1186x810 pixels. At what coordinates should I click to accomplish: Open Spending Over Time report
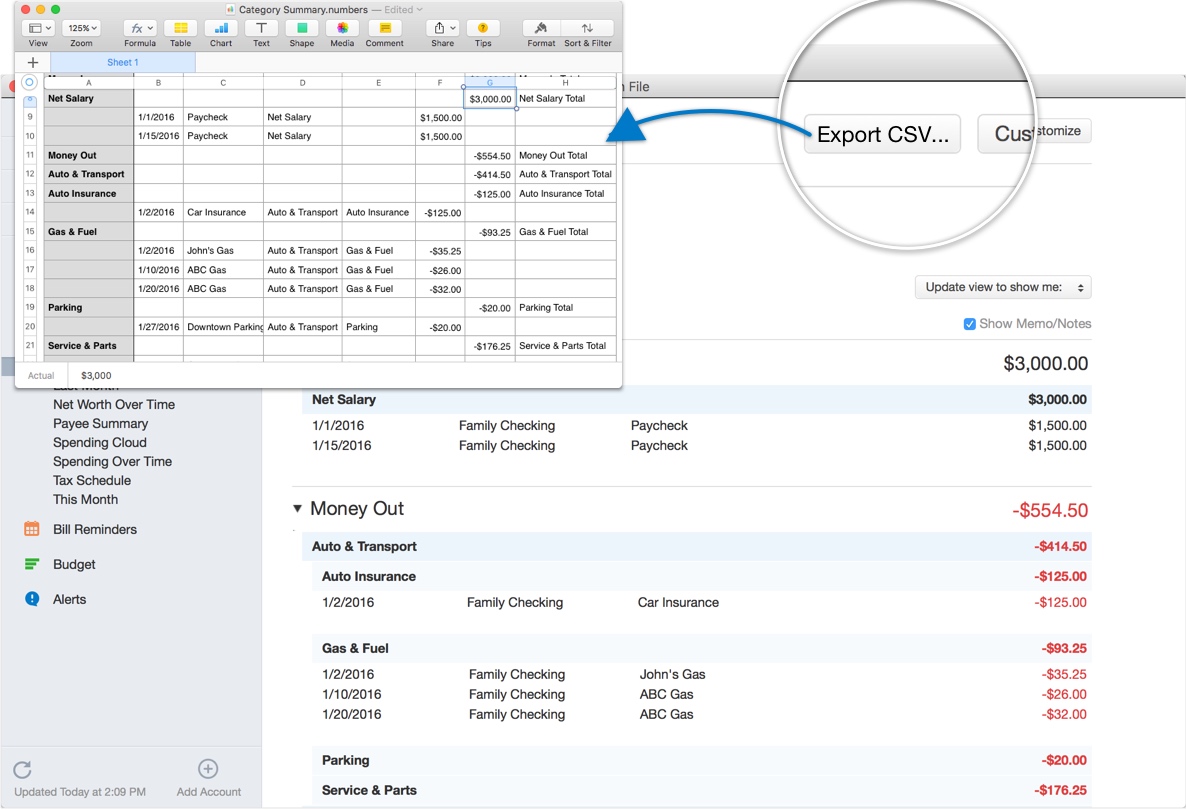coord(112,461)
